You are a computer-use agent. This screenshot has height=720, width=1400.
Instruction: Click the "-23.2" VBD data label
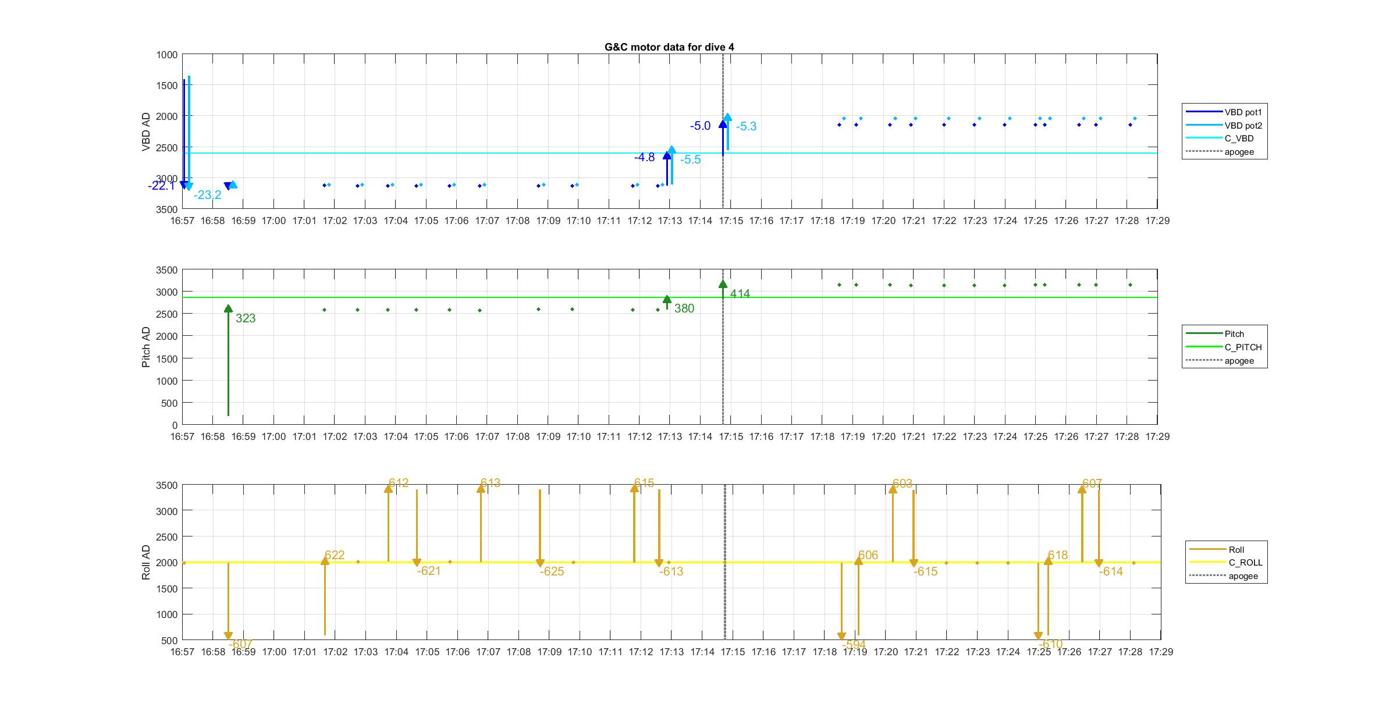208,195
